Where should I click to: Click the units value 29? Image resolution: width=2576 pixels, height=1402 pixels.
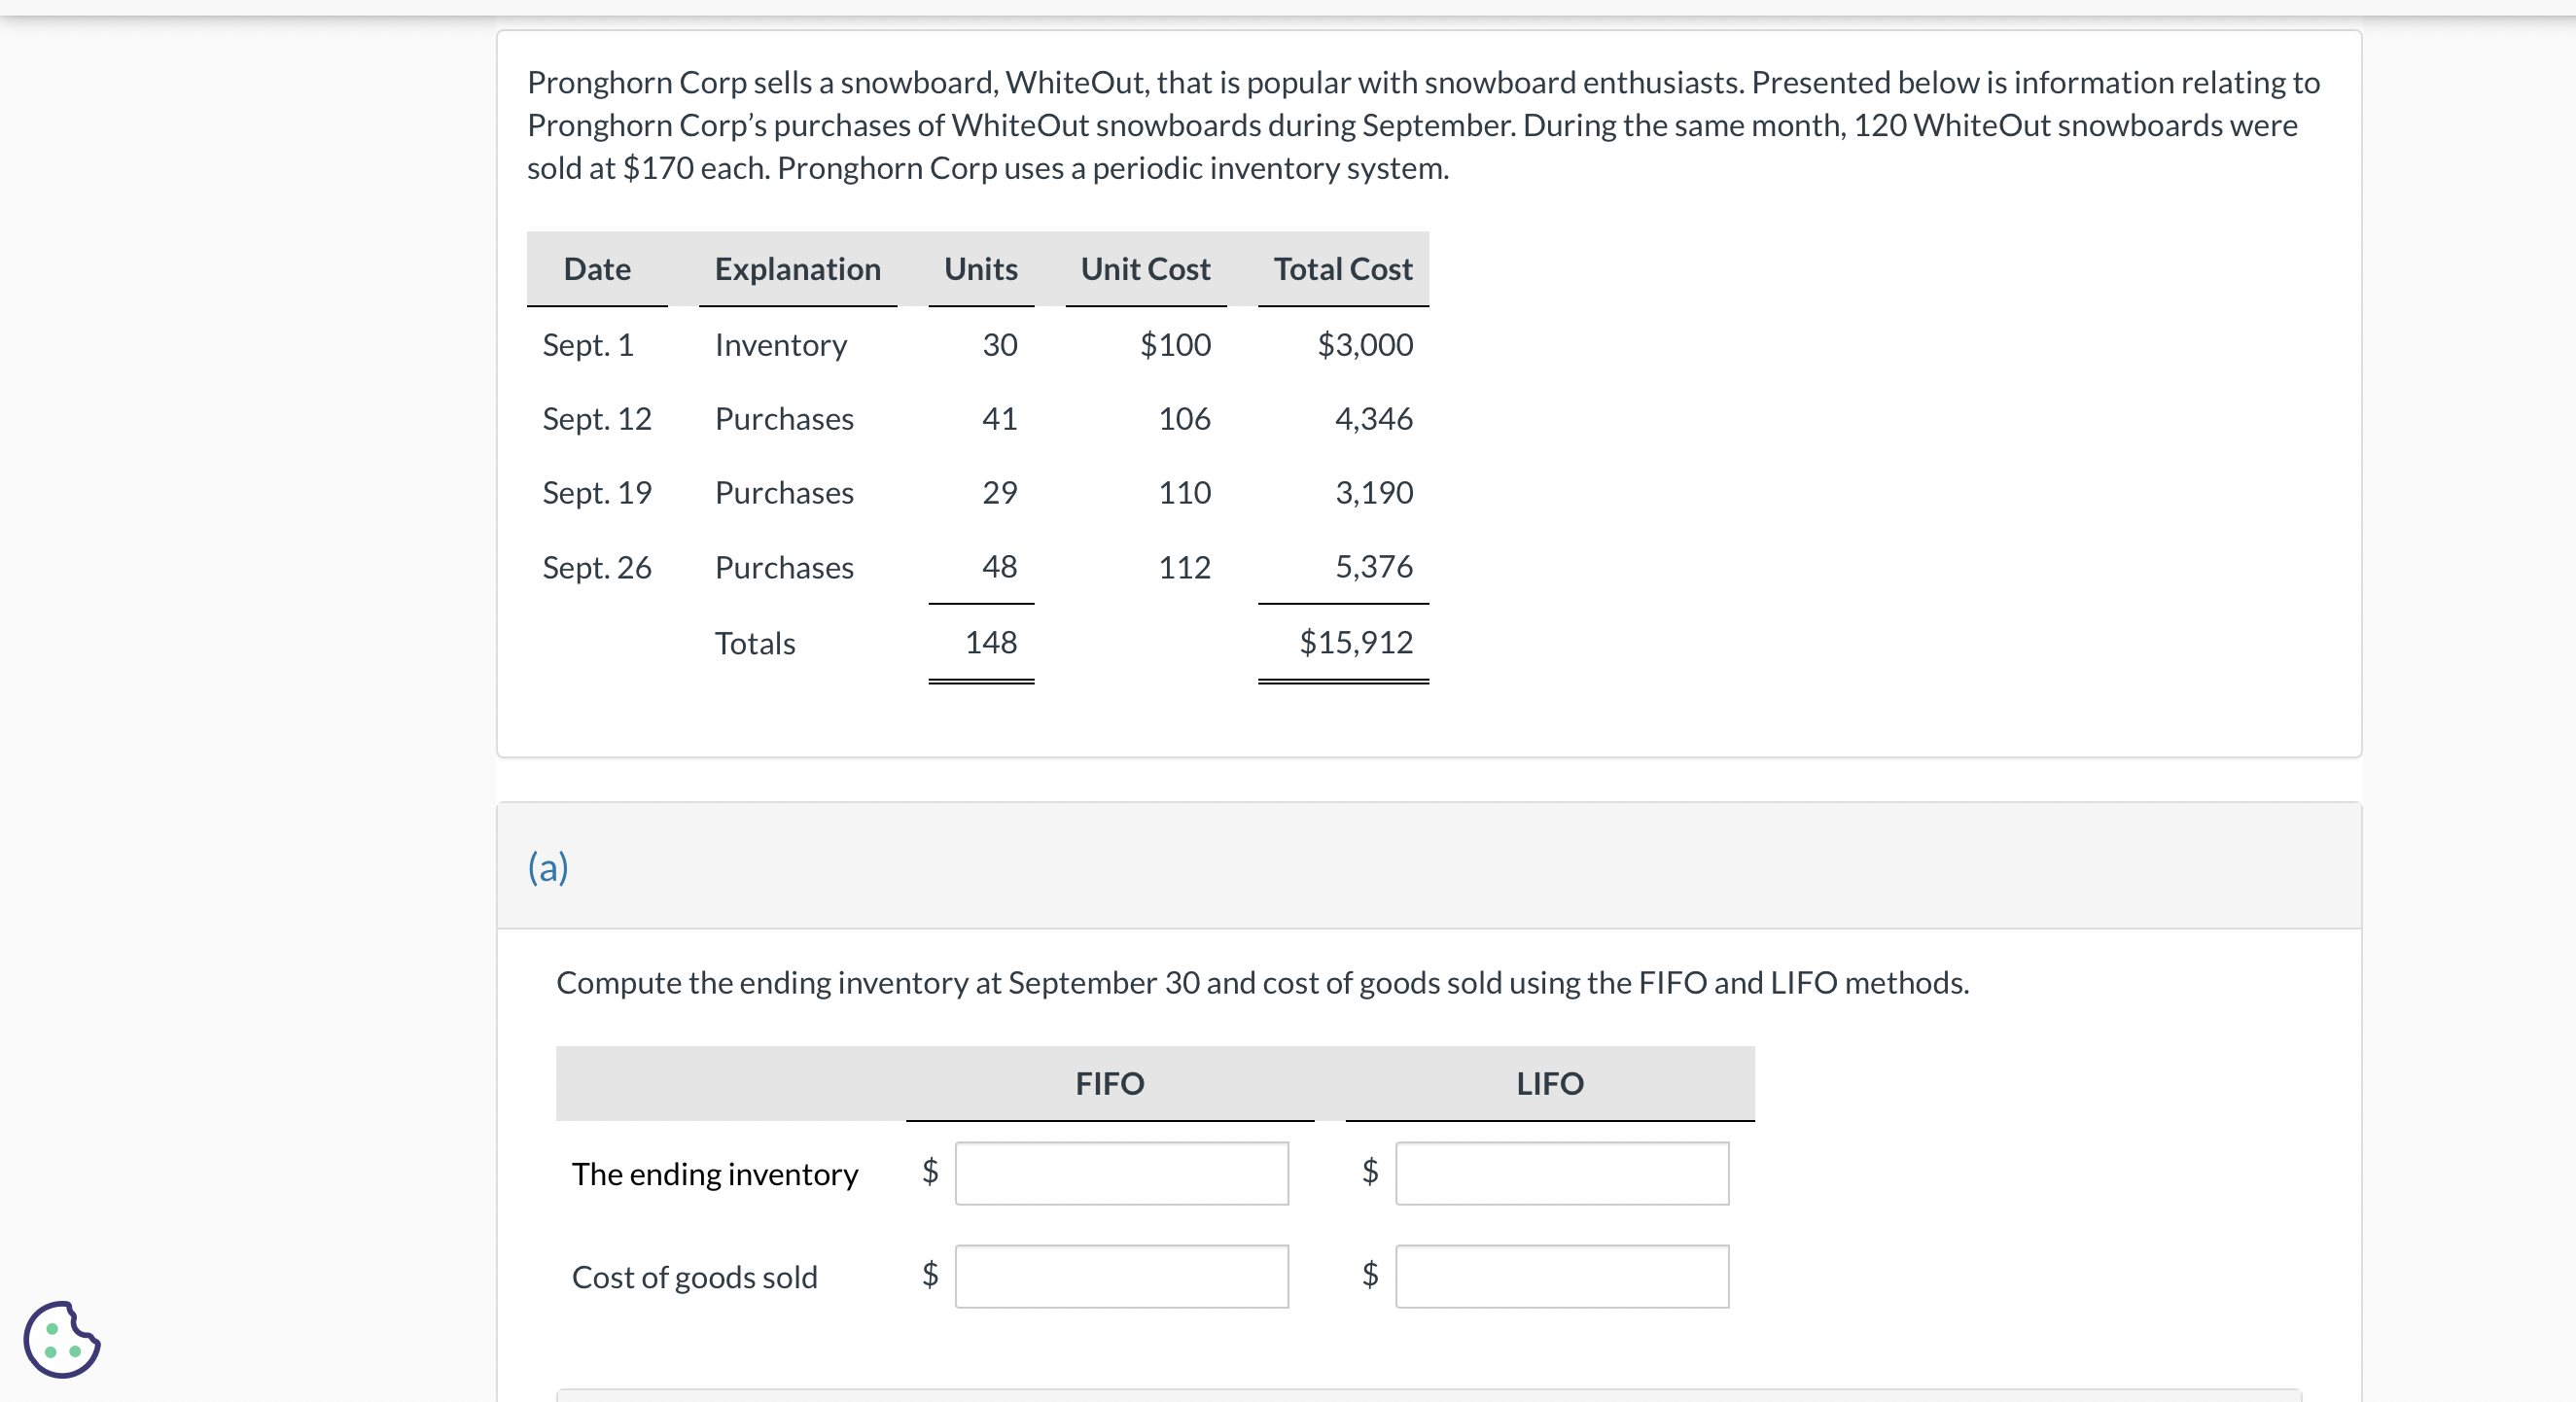pyautogui.click(x=999, y=492)
